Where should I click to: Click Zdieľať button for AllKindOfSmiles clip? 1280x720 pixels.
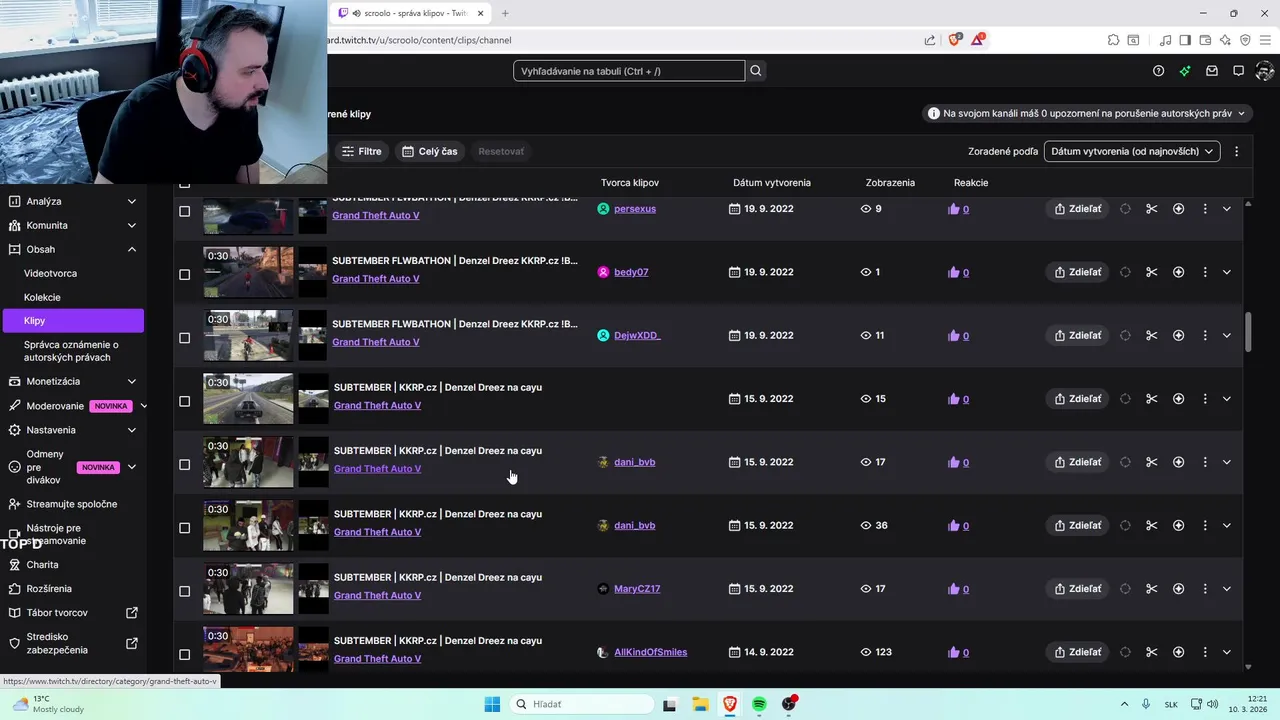1077,652
